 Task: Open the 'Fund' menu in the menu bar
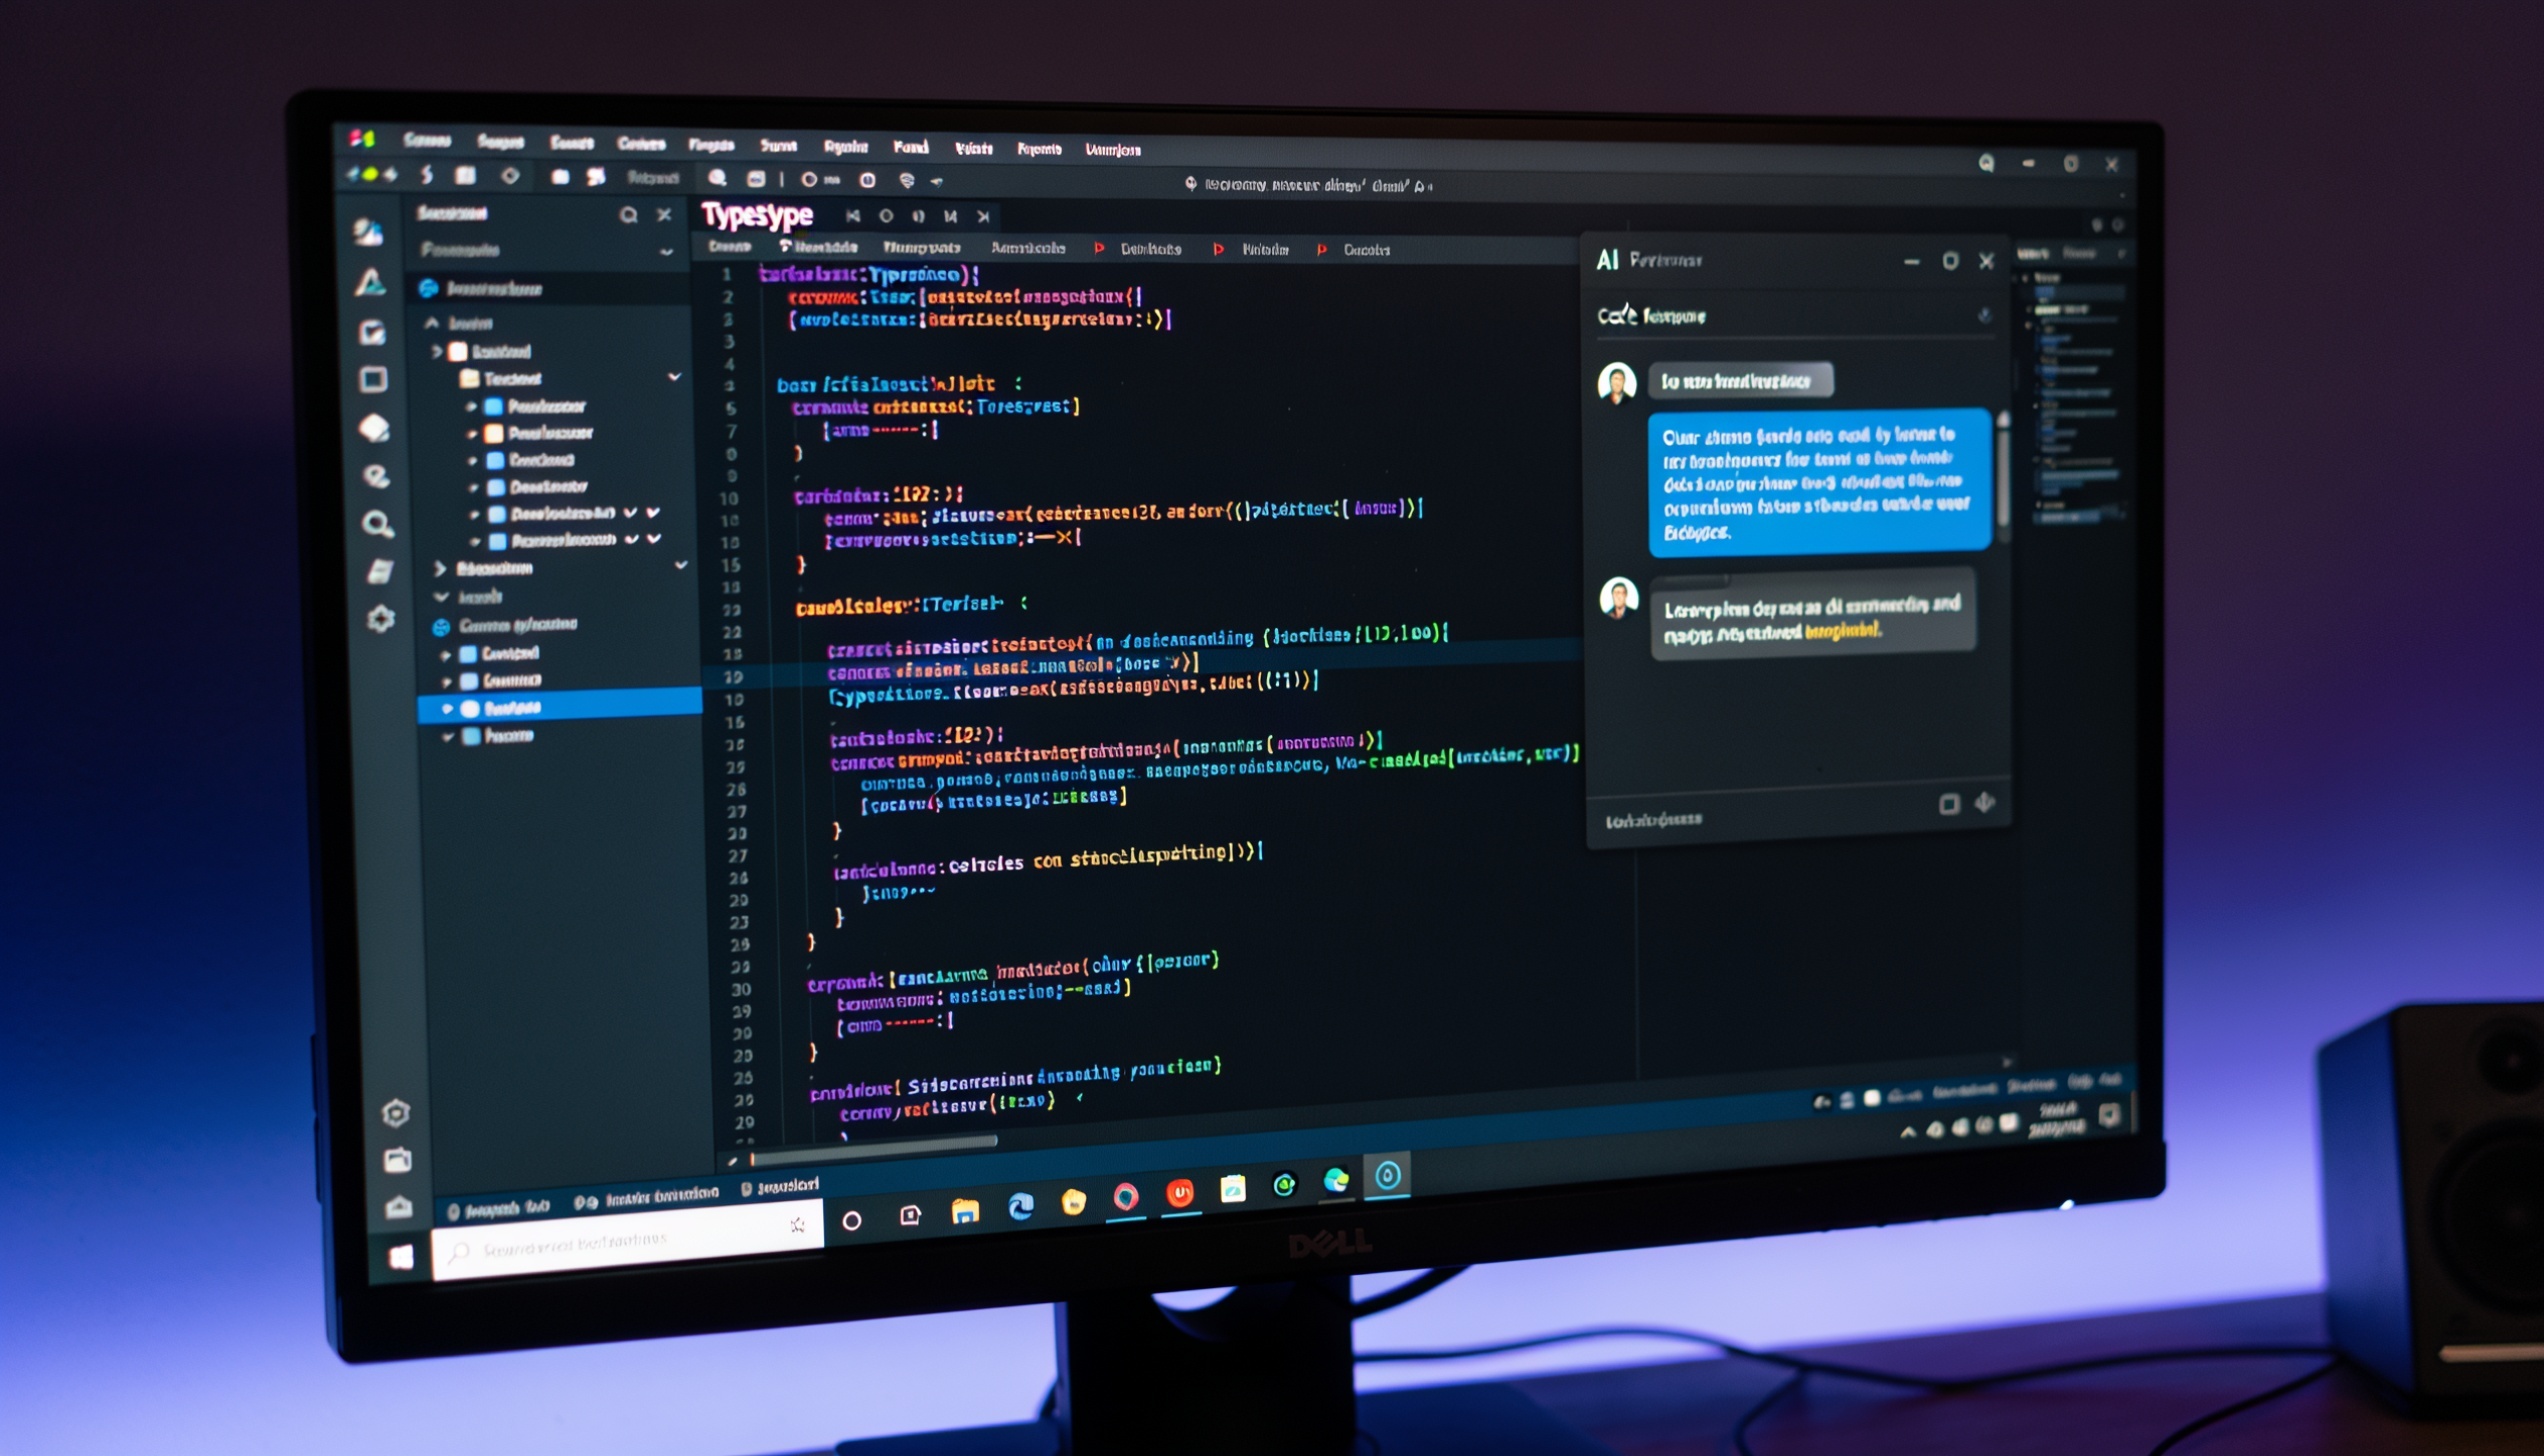[x=910, y=147]
